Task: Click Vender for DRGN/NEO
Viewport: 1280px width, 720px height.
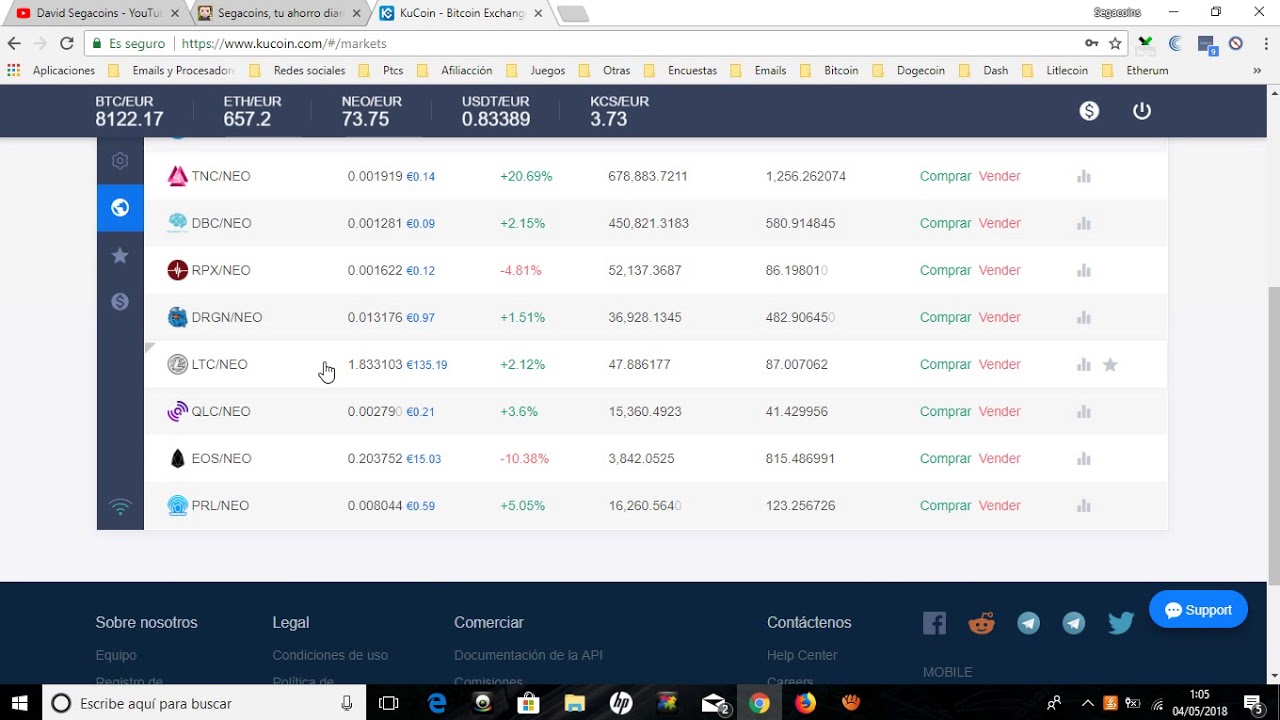Action: [999, 318]
